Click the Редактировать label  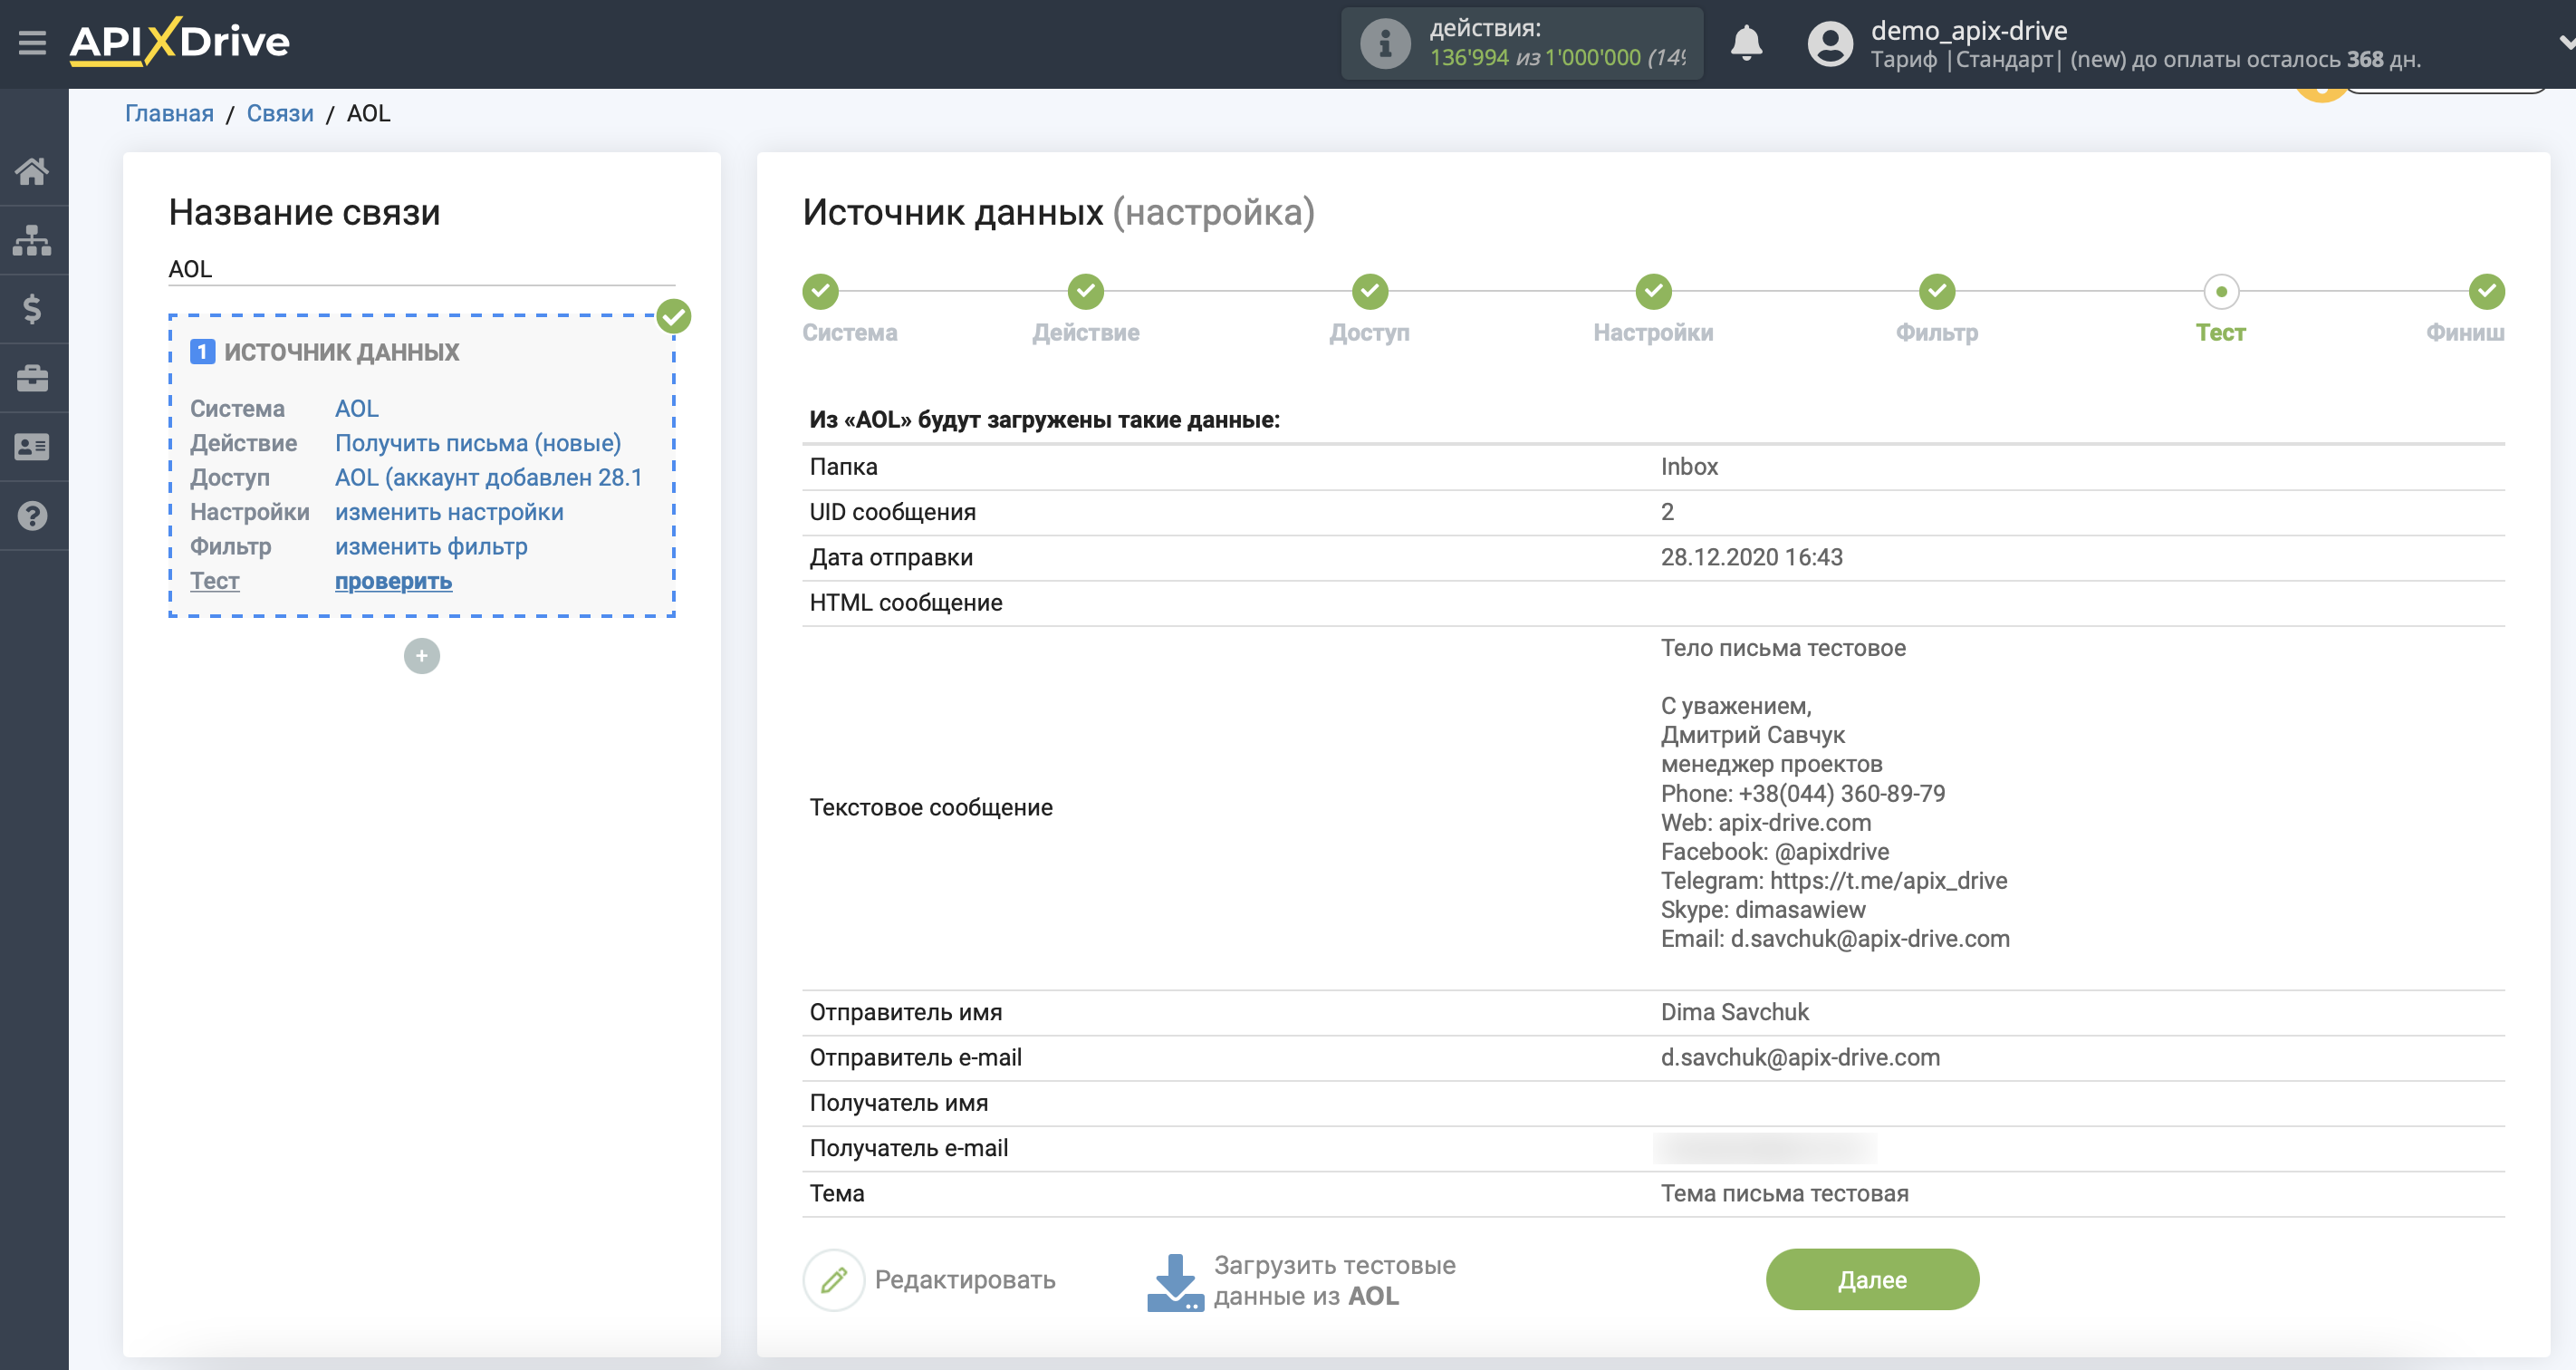tap(964, 1279)
